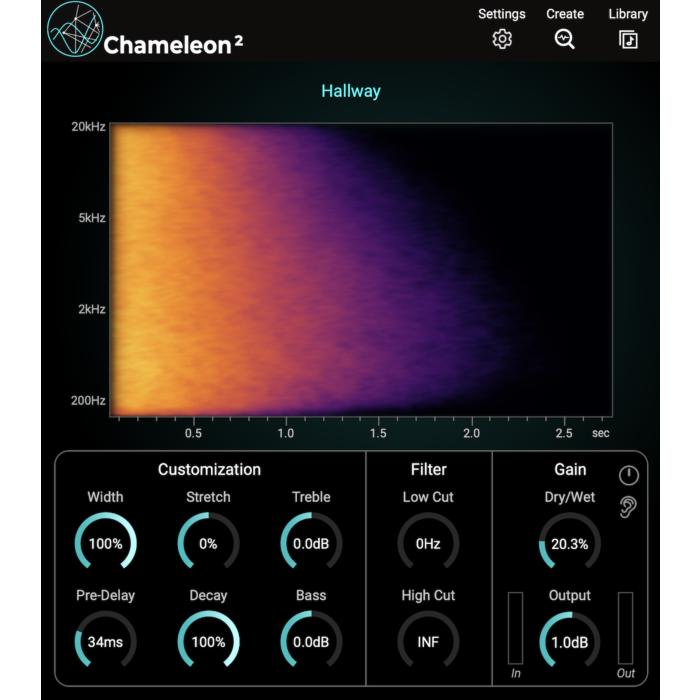Viewport: 700px width, 700px height.
Task: Click the Width knob at 100%
Action: [105, 543]
